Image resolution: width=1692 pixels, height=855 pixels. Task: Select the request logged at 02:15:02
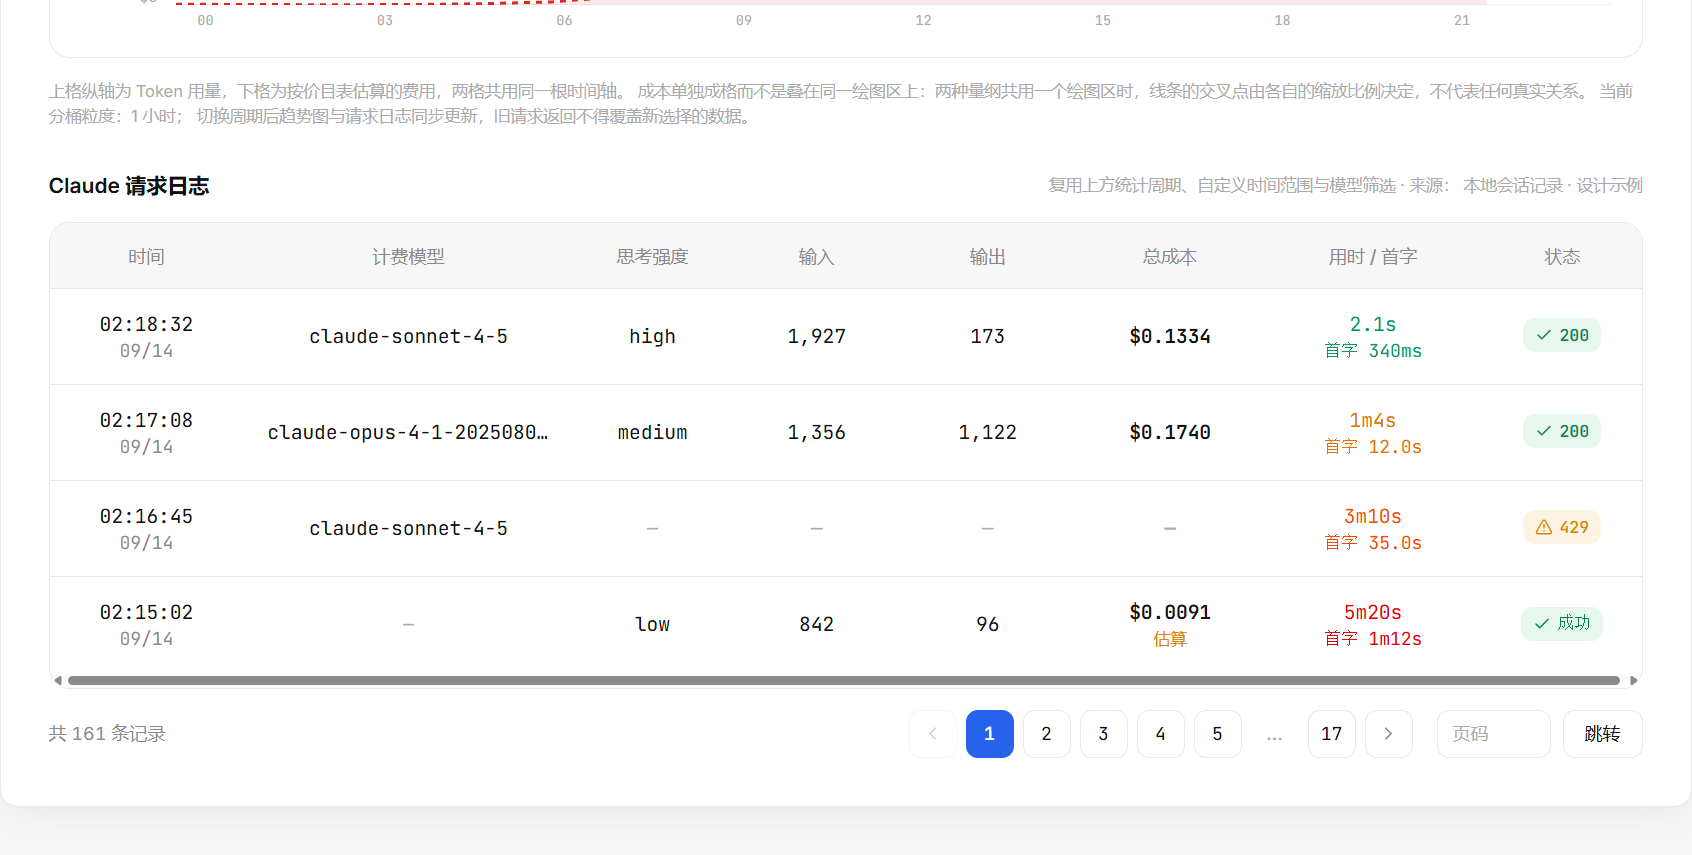(846, 624)
